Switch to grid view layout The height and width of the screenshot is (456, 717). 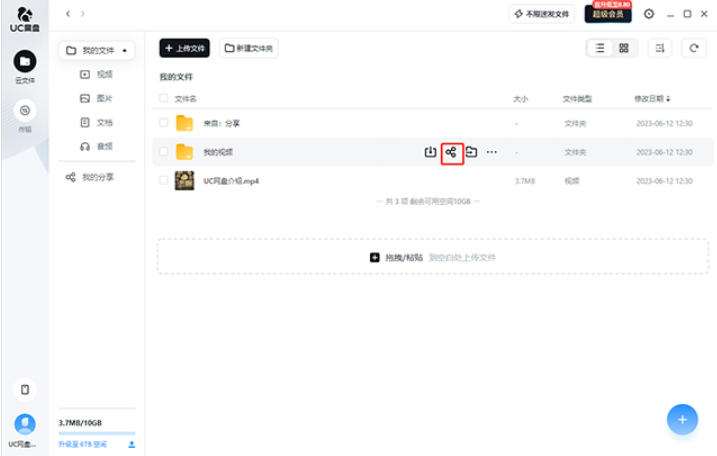pos(624,48)
